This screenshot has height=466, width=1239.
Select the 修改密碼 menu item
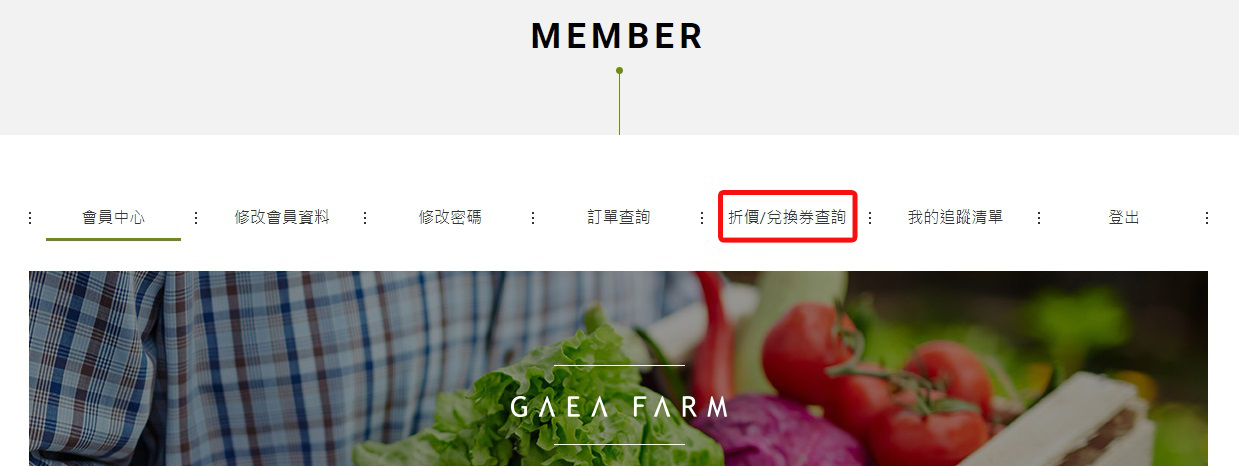[x=450, y=217]
